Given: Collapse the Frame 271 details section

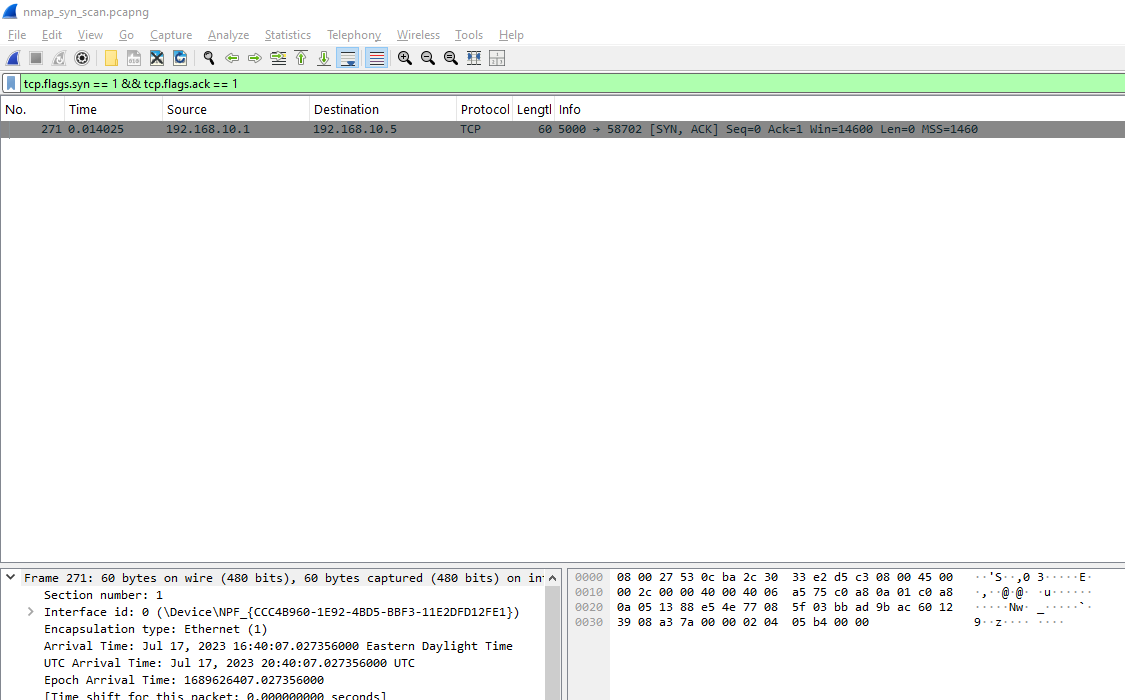Looking at the screenshot, I should point(10,577).
